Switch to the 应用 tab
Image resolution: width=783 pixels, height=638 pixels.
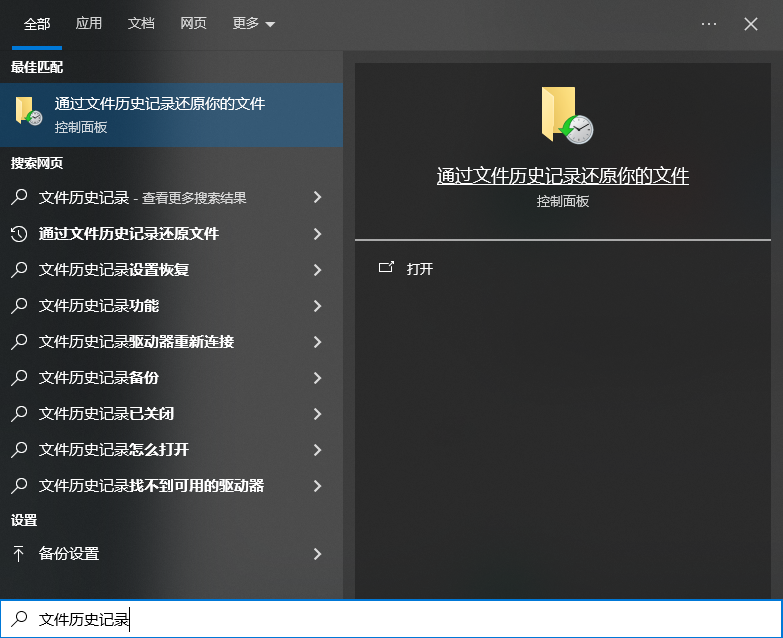point(89,24)
